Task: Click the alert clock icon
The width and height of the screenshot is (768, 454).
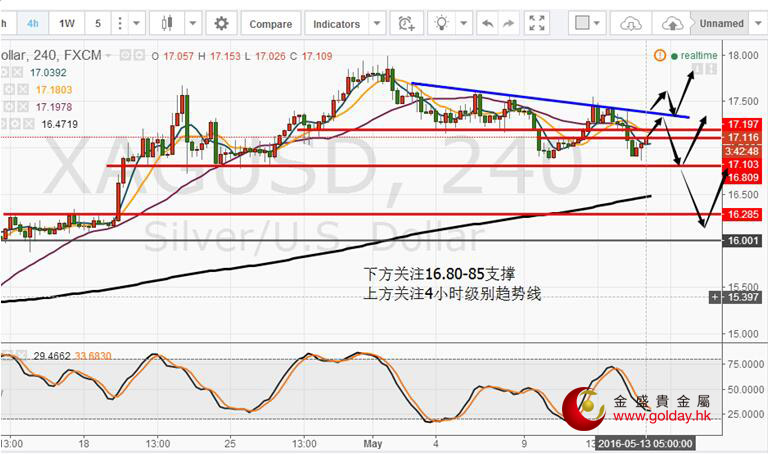Action: click(x=406, y=23)
